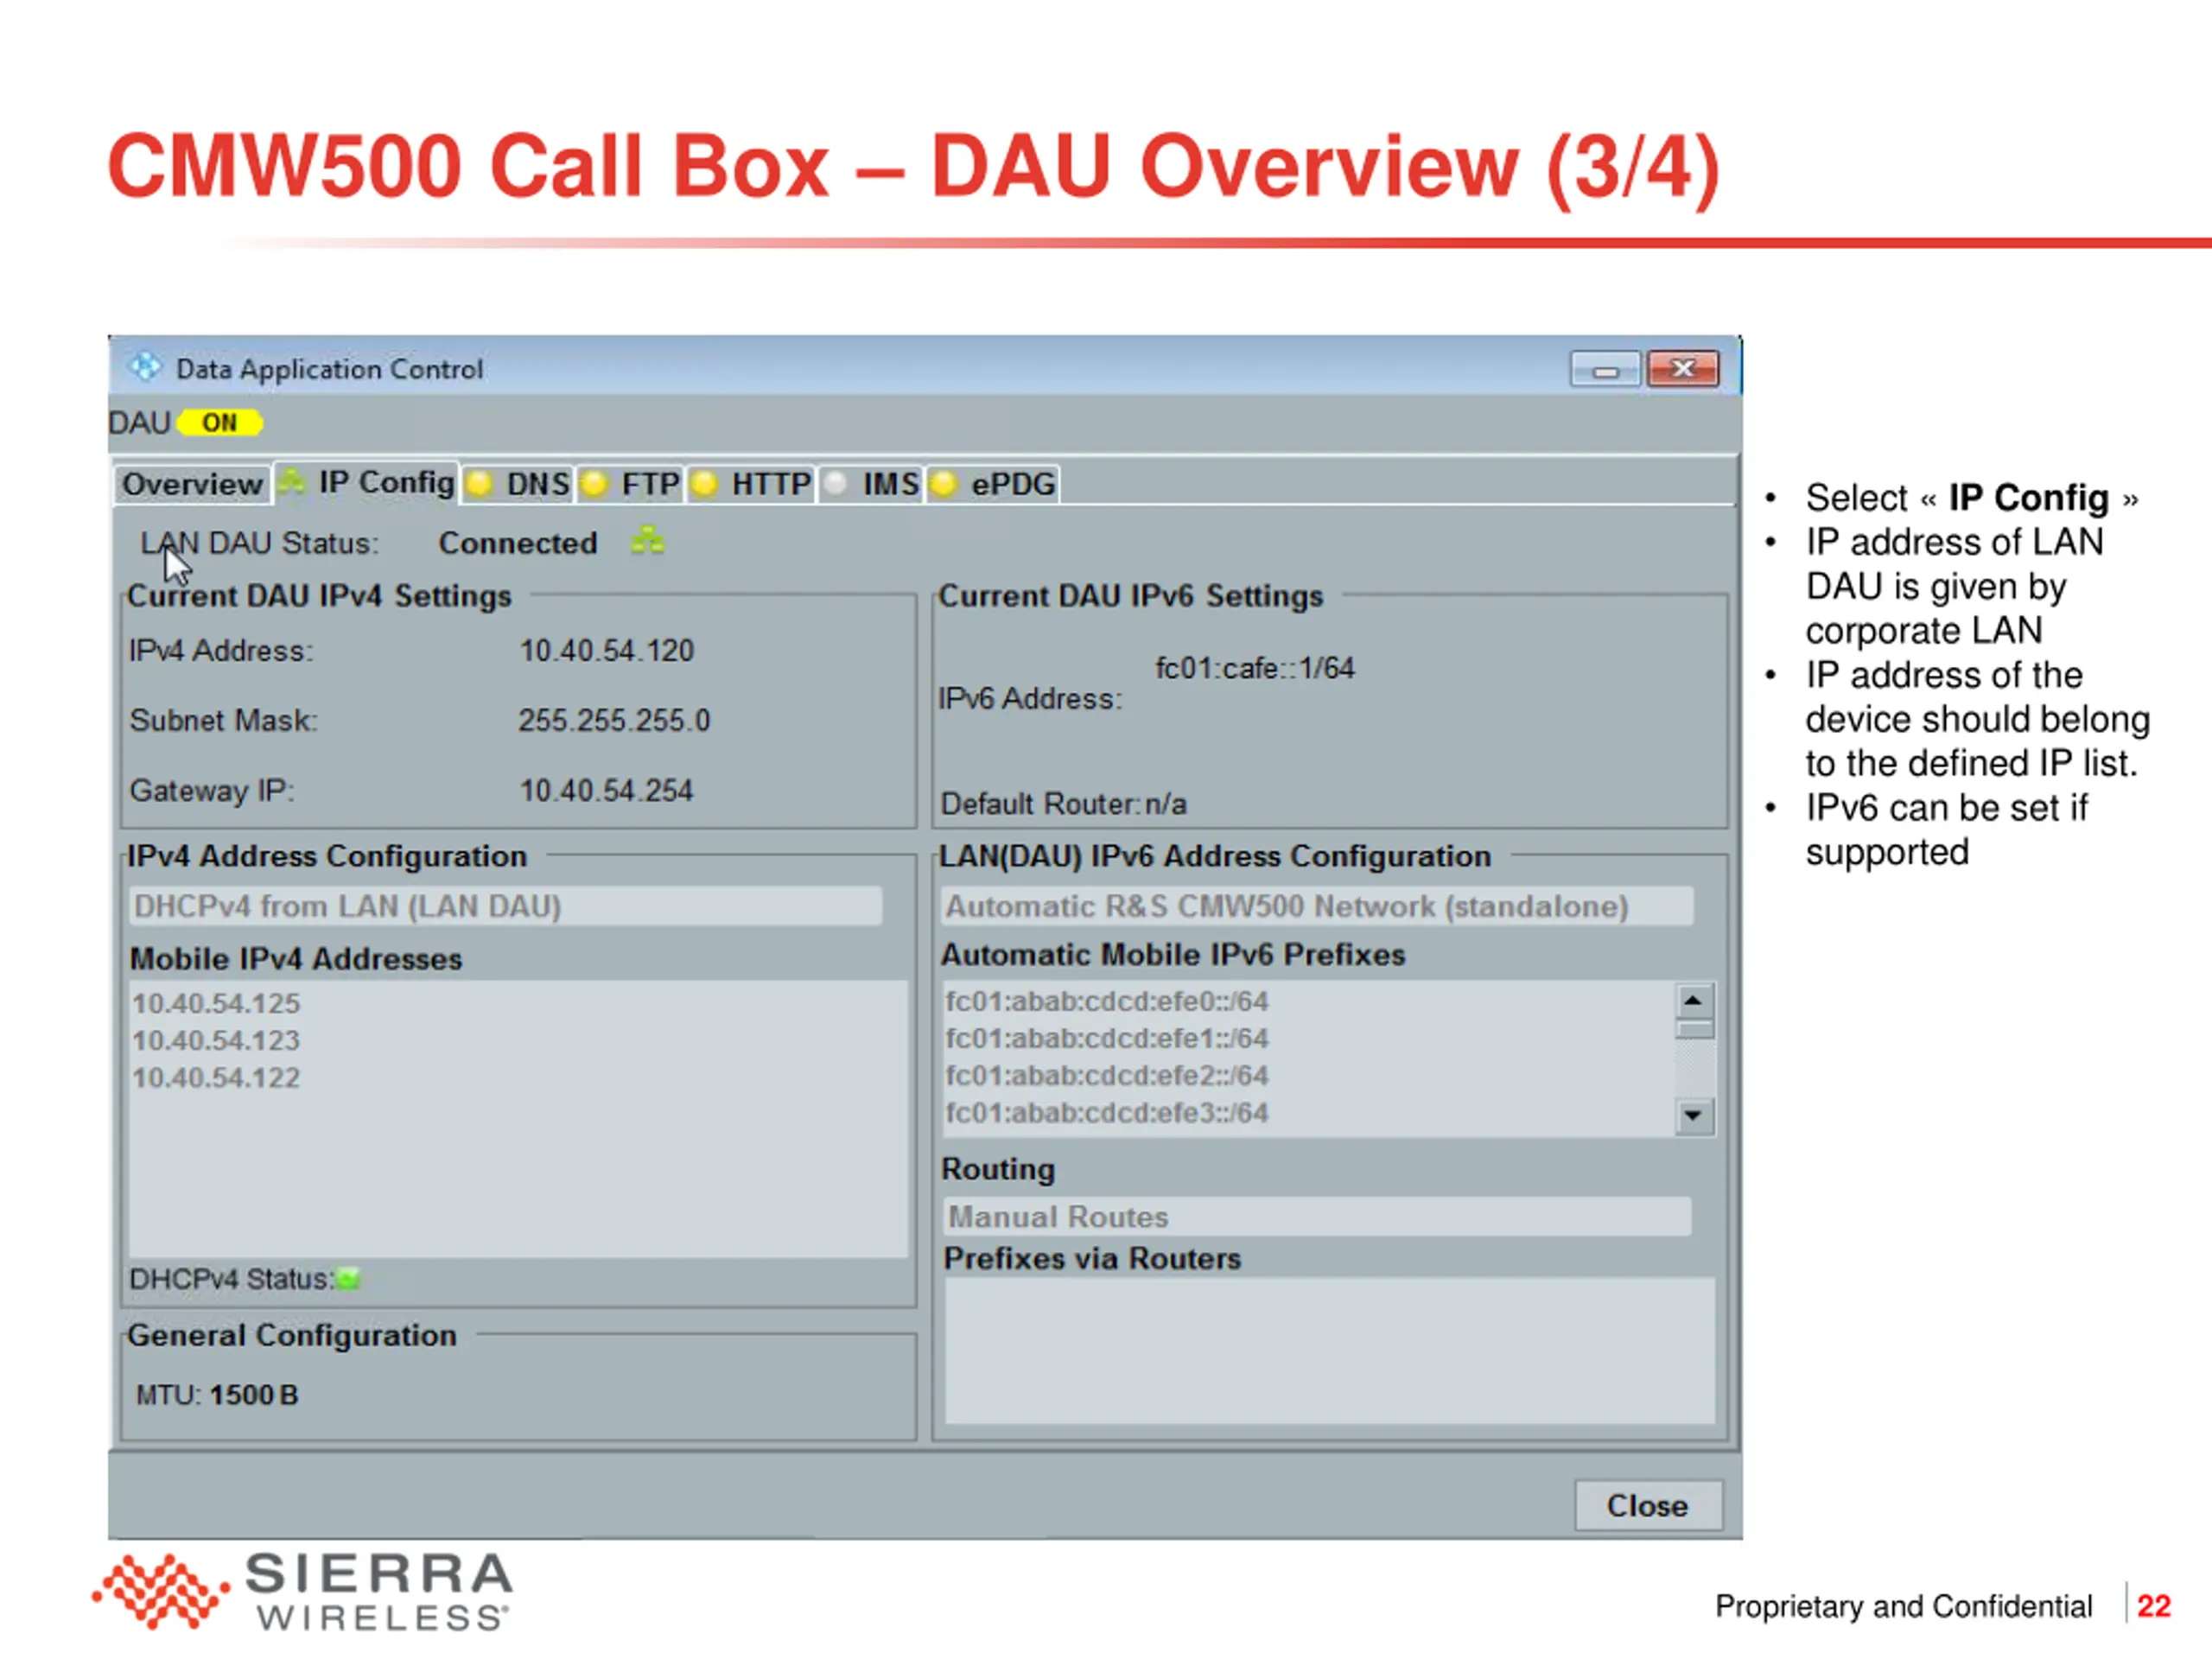The width and height of the screenshot is (2212, 1659).
Task: Click the MTU value 1500 B
Action: [254, 1395]
